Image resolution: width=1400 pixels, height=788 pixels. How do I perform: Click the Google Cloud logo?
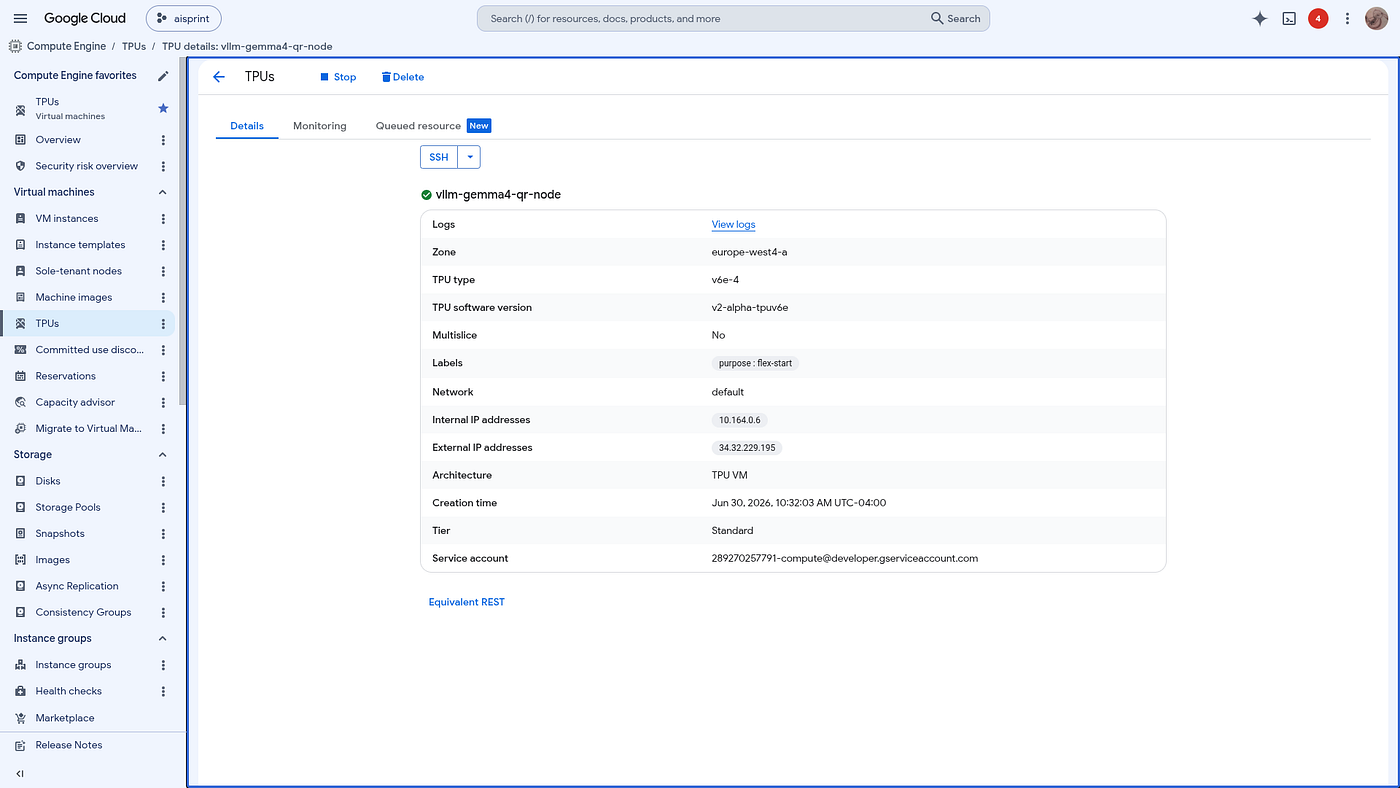coord(85,18)
